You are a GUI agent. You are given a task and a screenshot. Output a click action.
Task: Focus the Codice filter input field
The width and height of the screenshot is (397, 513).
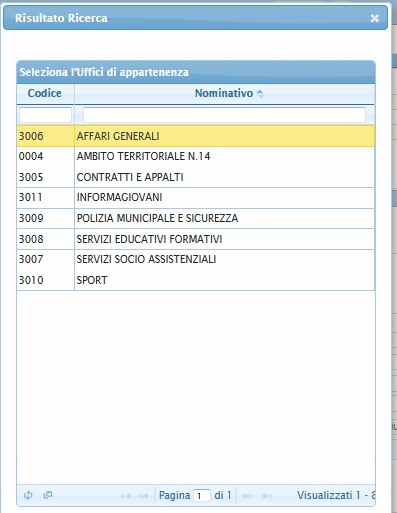(x=45, y=115)
